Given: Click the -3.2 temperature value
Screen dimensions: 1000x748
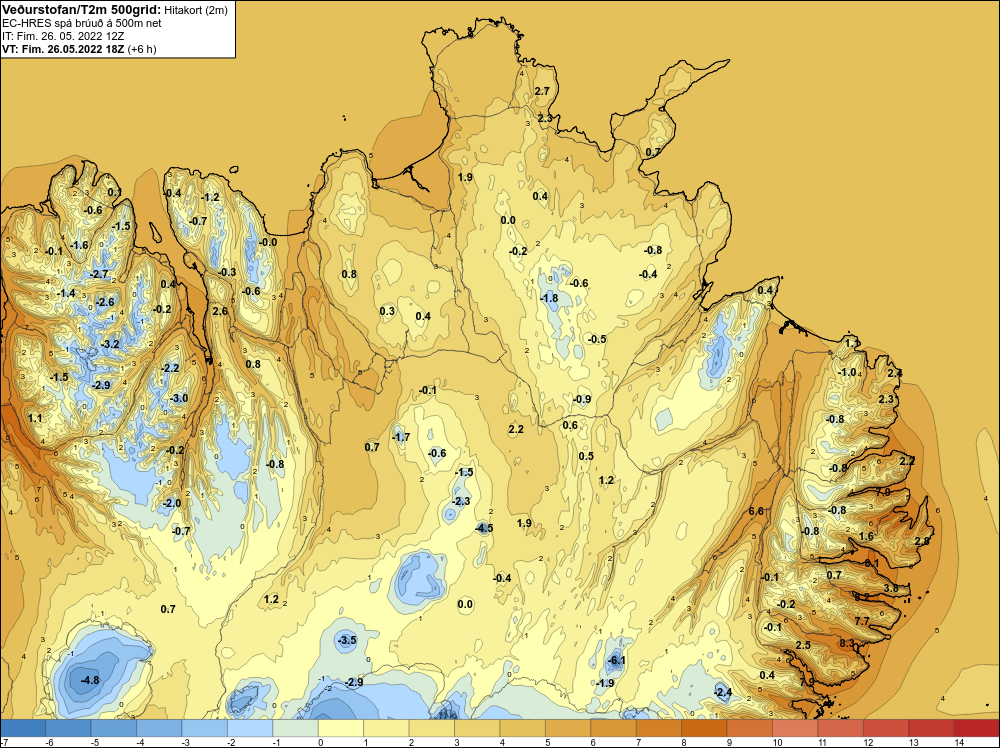Looking at the screenshot, I should click(x=110, y=344).
